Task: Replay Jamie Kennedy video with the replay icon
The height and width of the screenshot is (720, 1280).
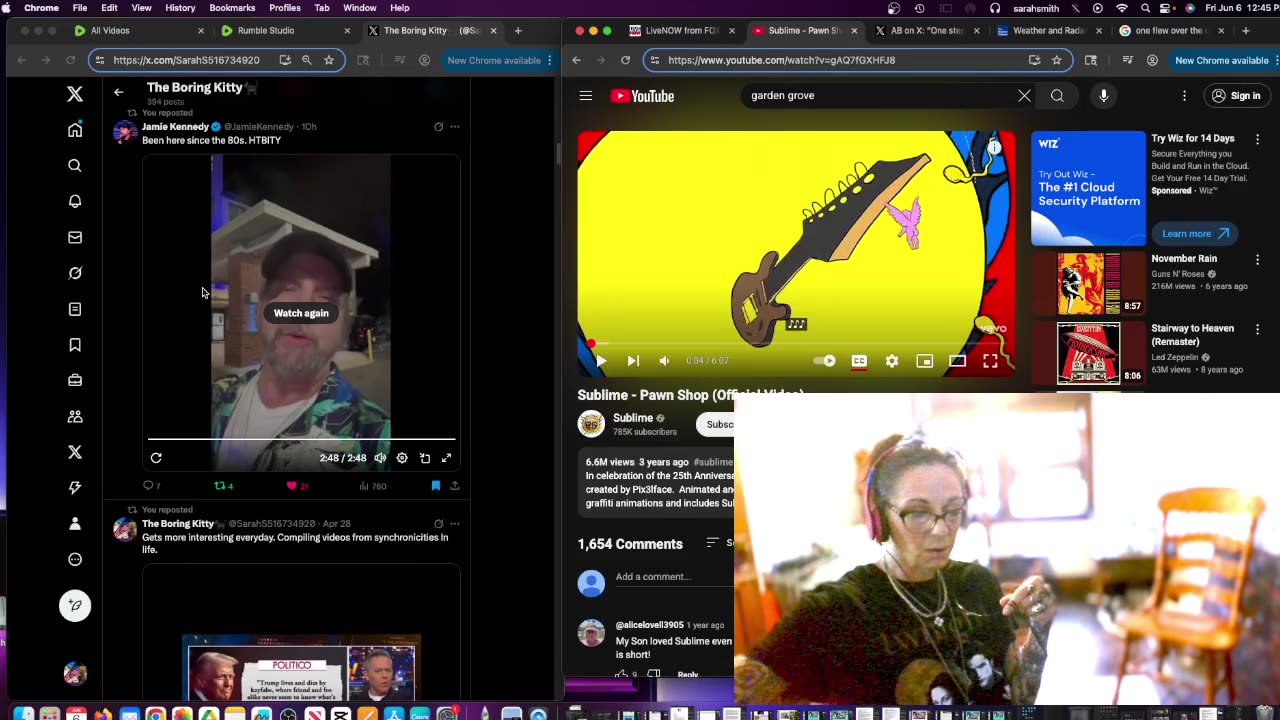Action: tap(156, 458)
